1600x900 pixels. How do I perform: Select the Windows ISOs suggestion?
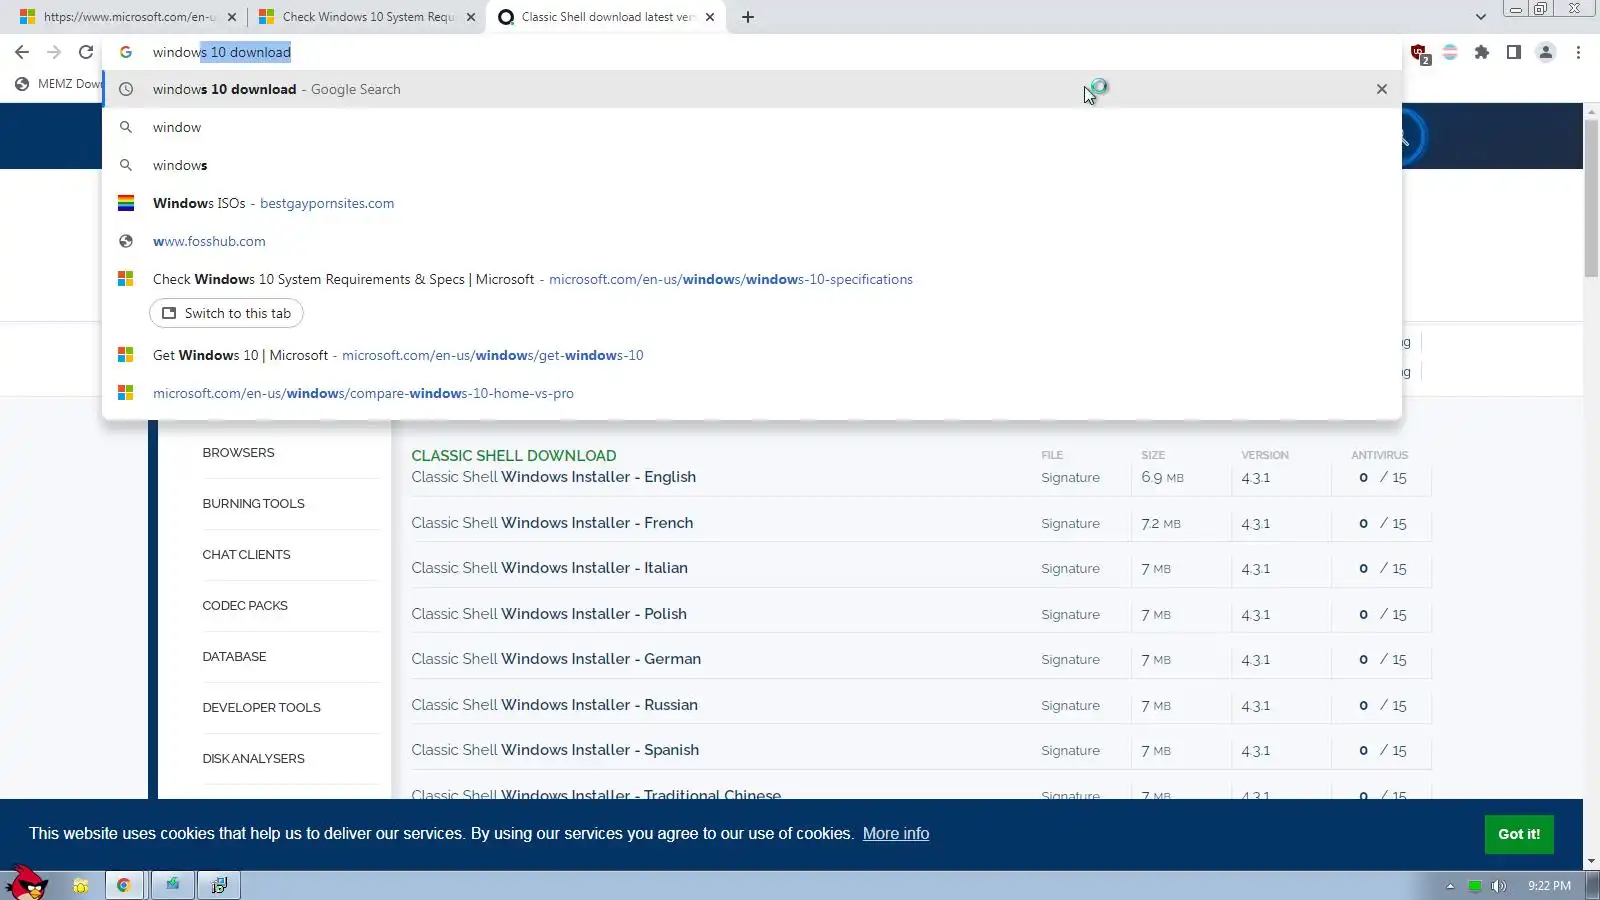(750, 203)
